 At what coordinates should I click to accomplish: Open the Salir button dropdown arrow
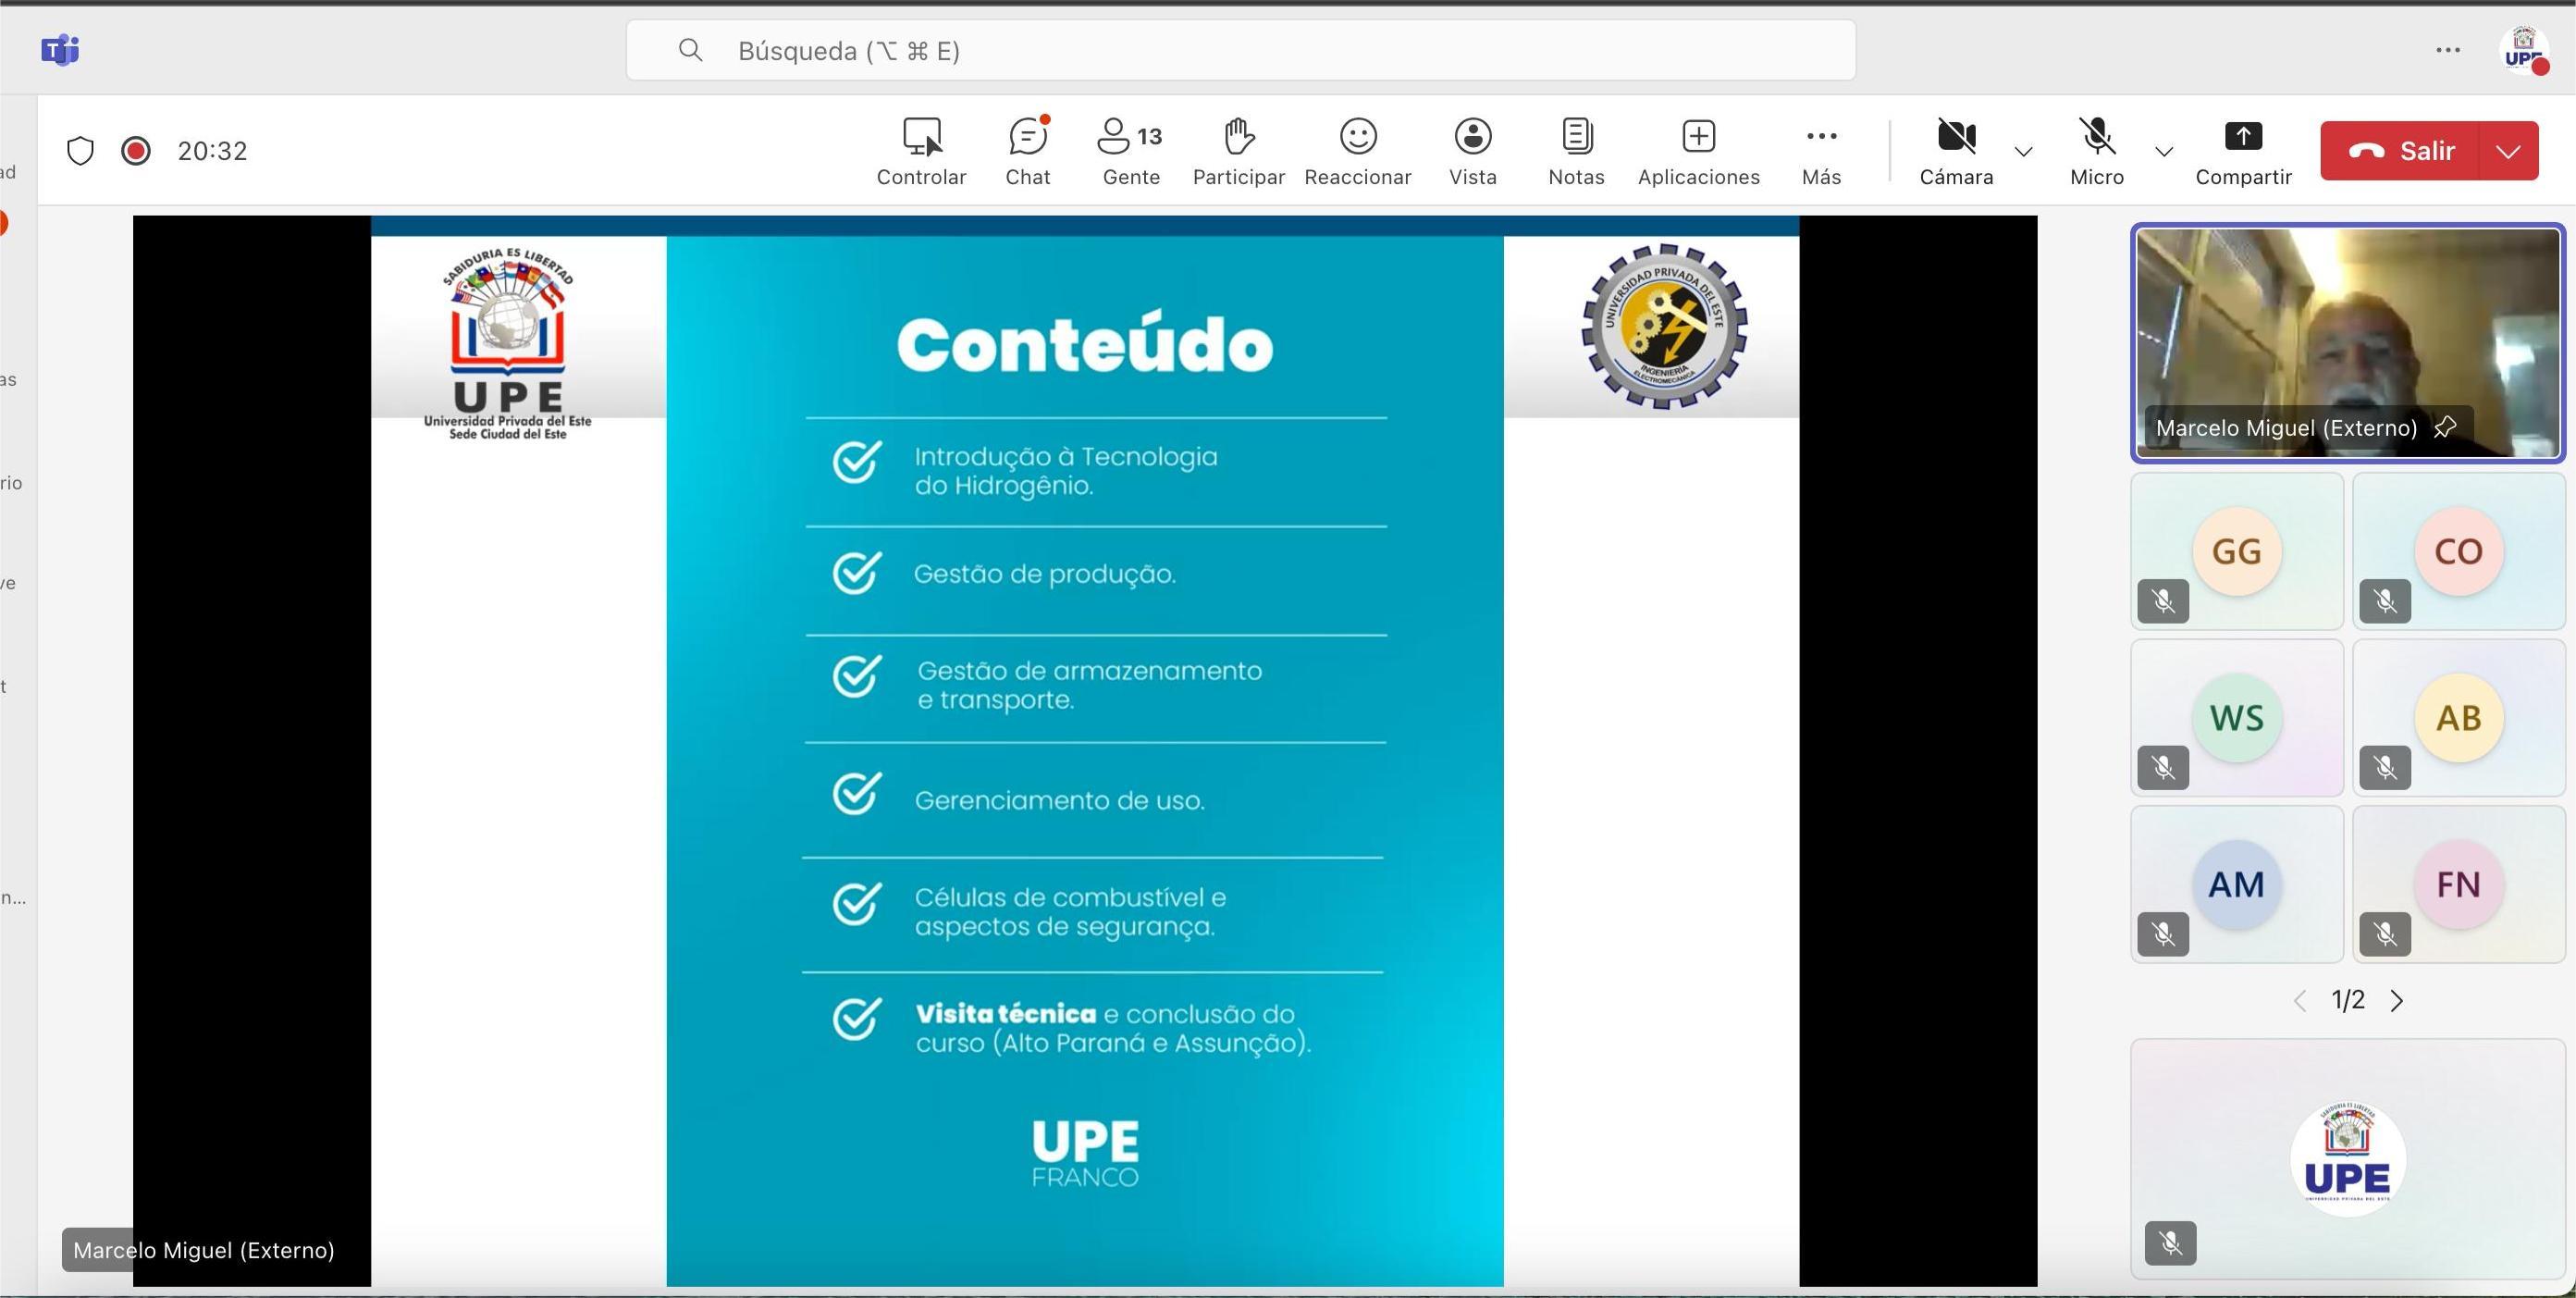coord(2508,151)
